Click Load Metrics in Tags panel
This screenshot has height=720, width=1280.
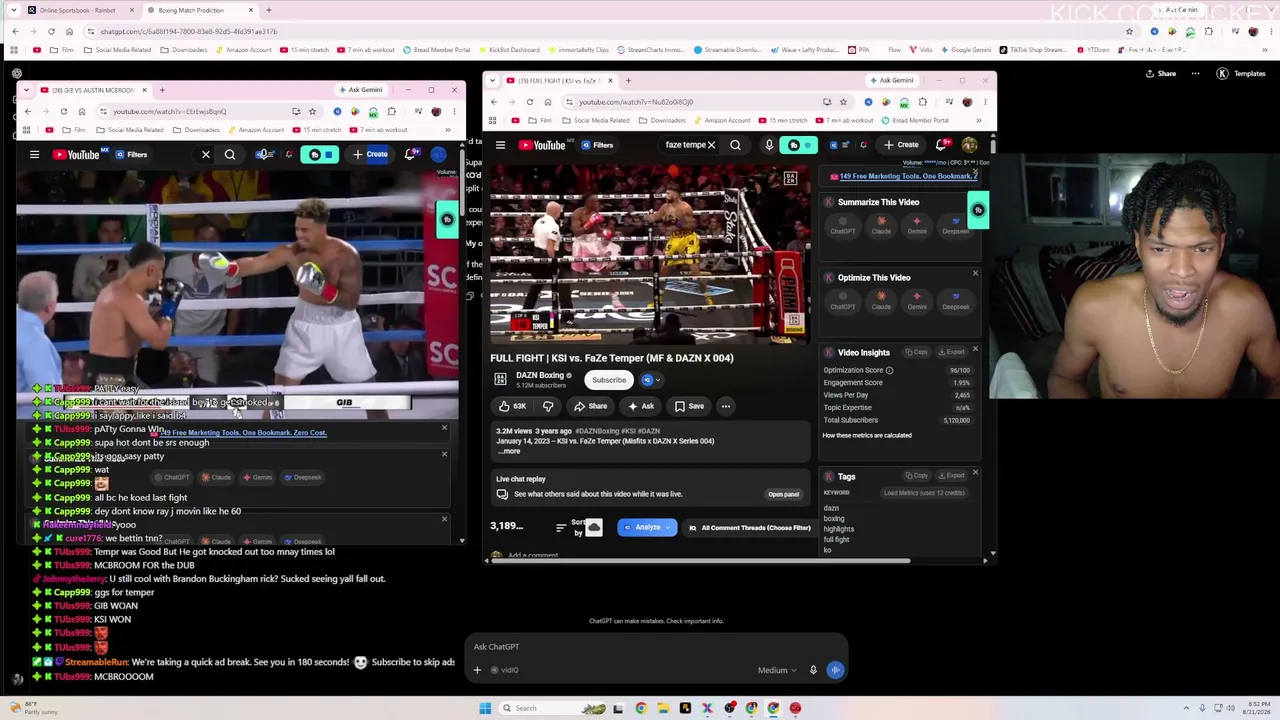923,493
